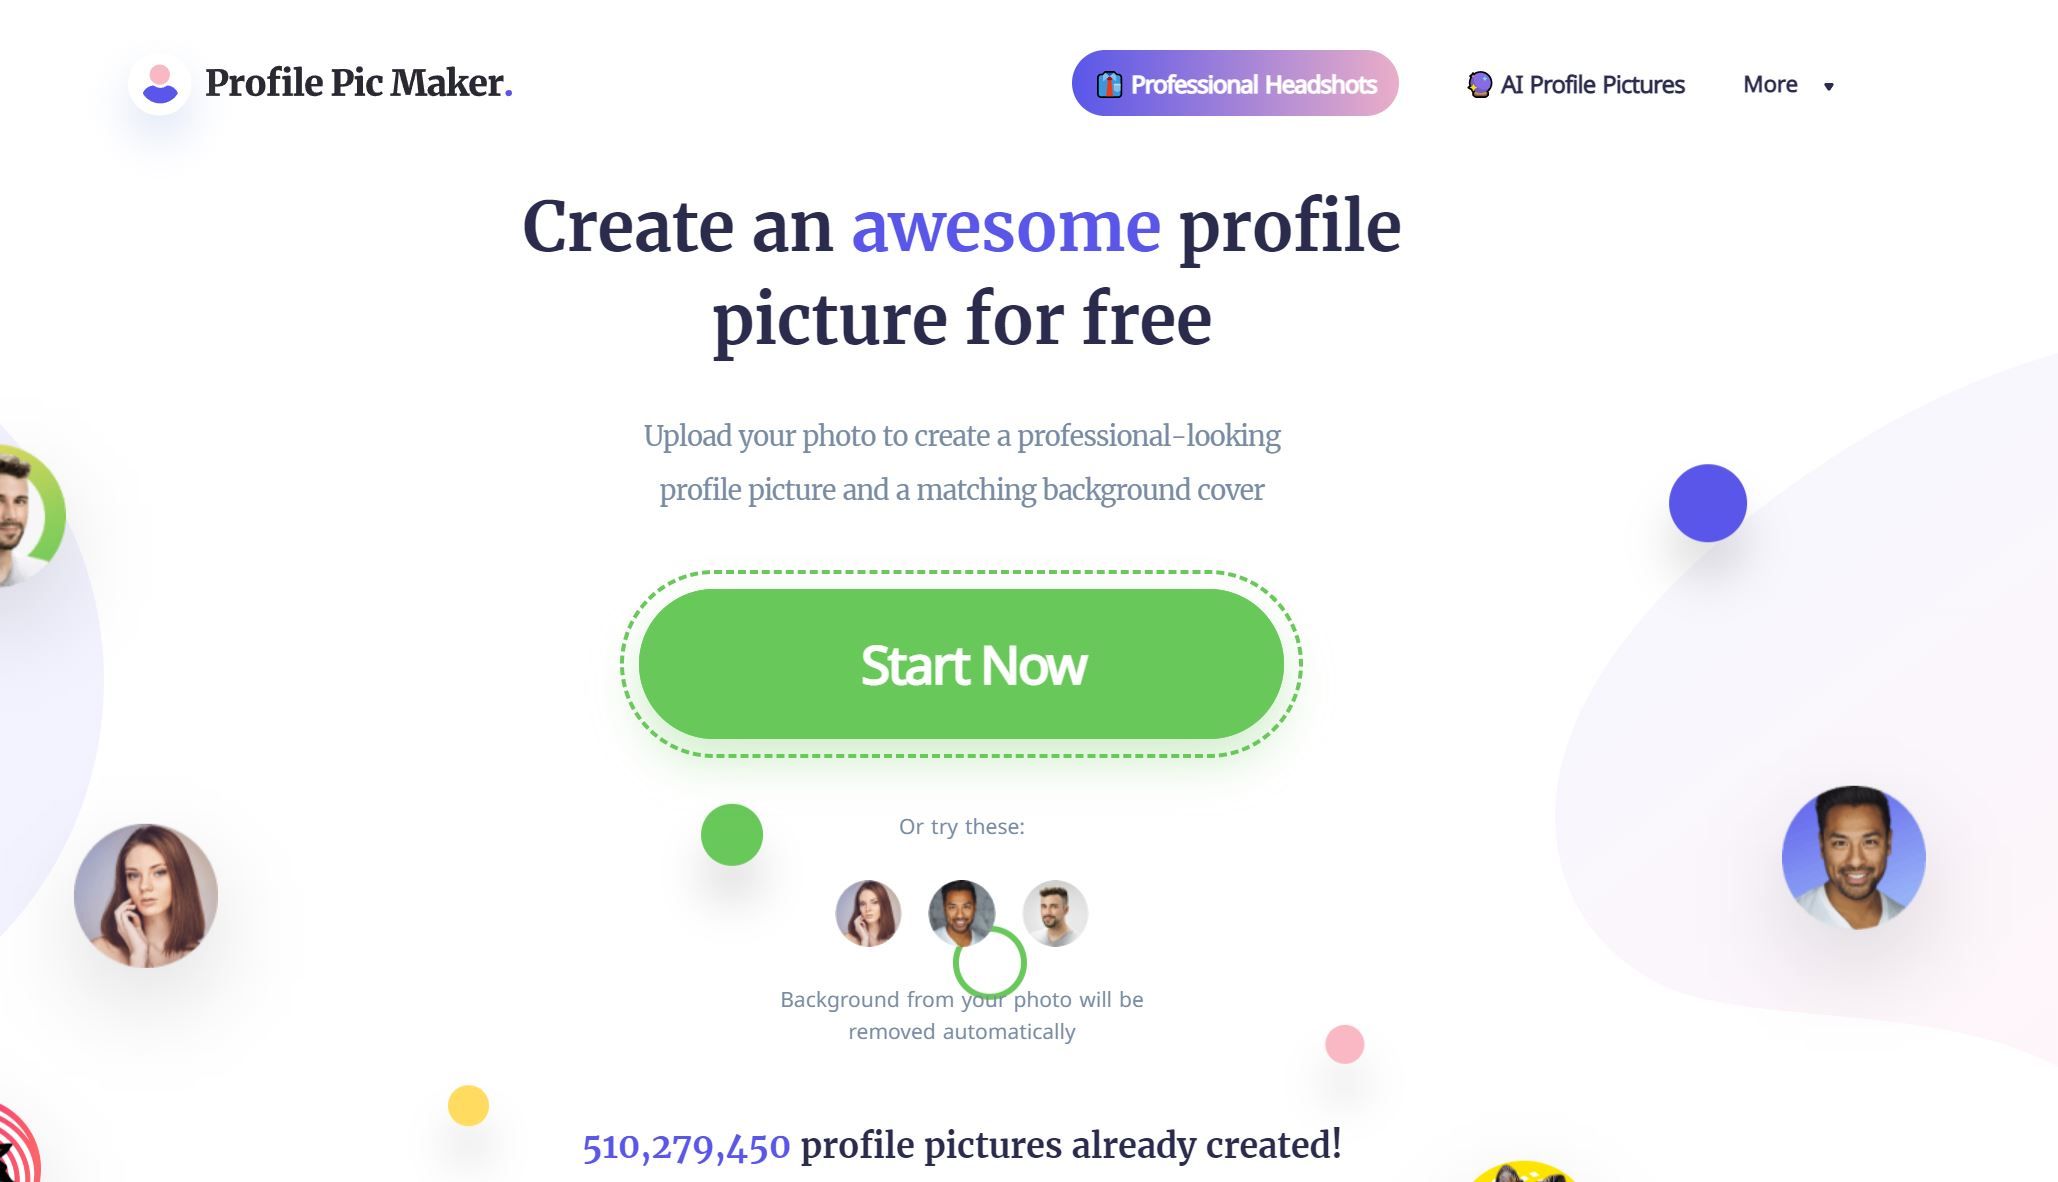The width and height of the screenshot is (2058, 1182).
Task: Click the Professional Headshots camera icon
Action: (1111, 83)
